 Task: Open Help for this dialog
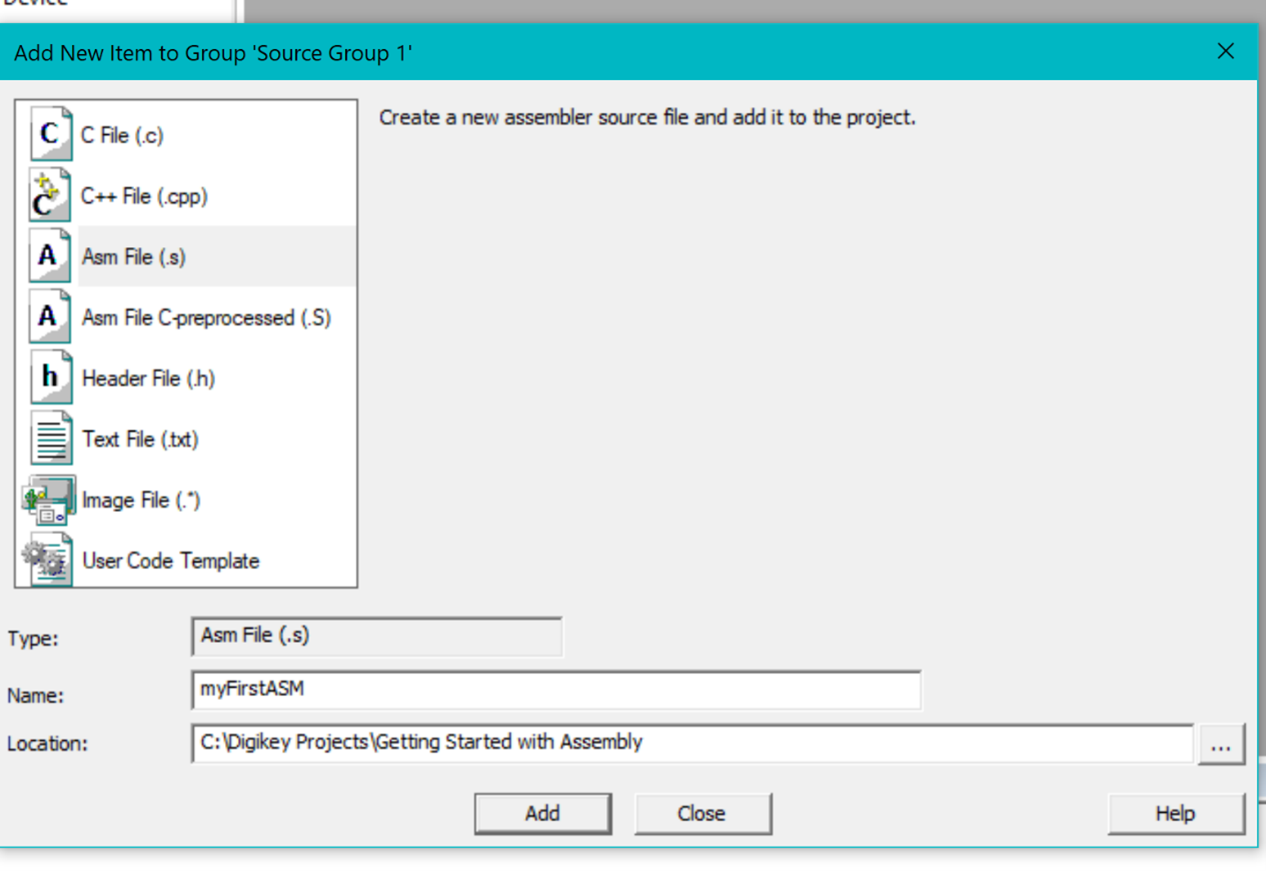[1176, 813]
